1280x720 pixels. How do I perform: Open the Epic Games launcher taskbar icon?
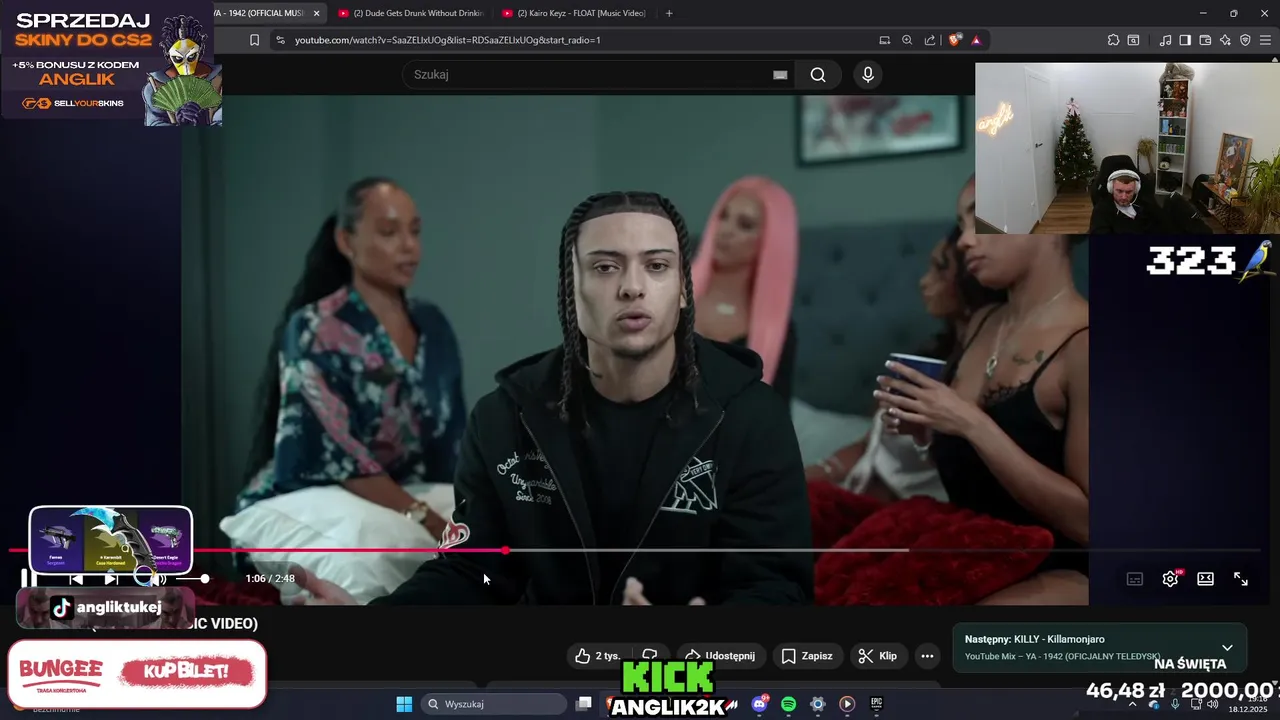click(876, 704)
